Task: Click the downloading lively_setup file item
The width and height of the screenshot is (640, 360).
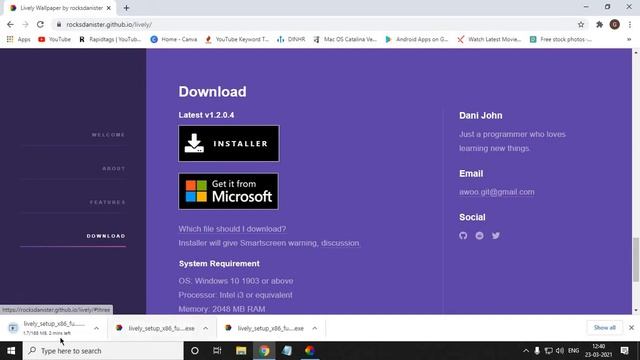Action: 47,328
